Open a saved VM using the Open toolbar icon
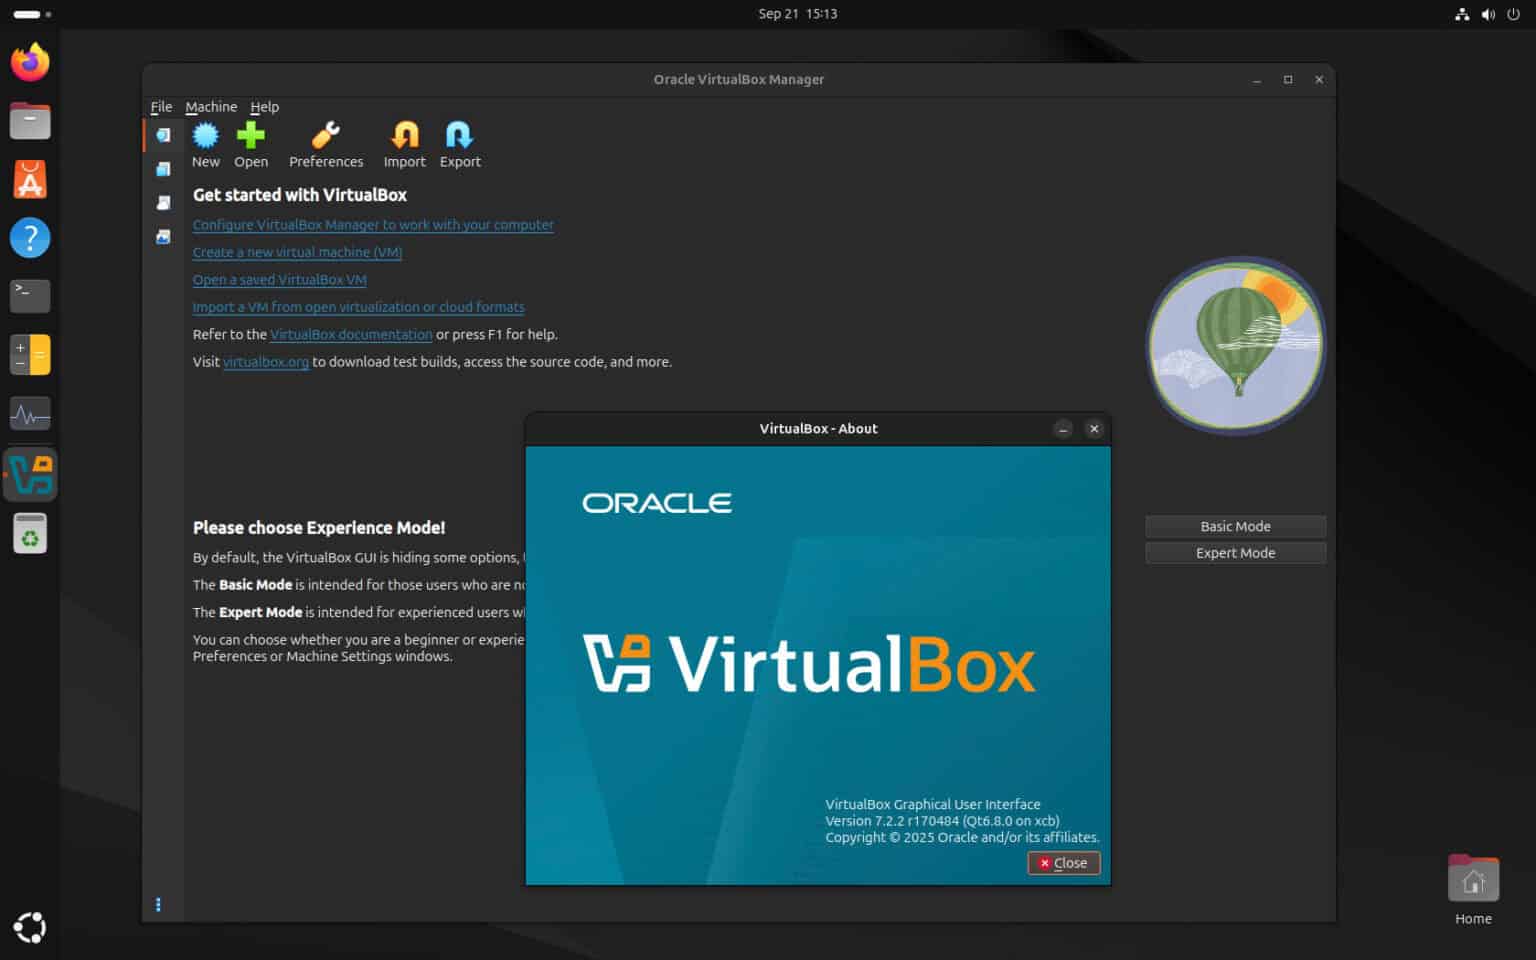The height and width of the screenshot is (960, 1536). point(251,143)
